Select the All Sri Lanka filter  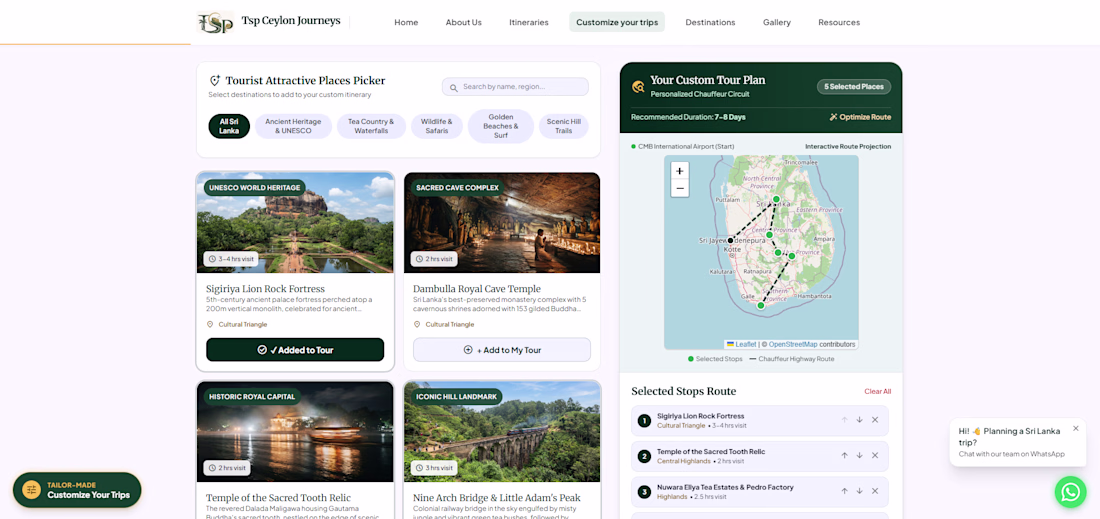point(229,126)
